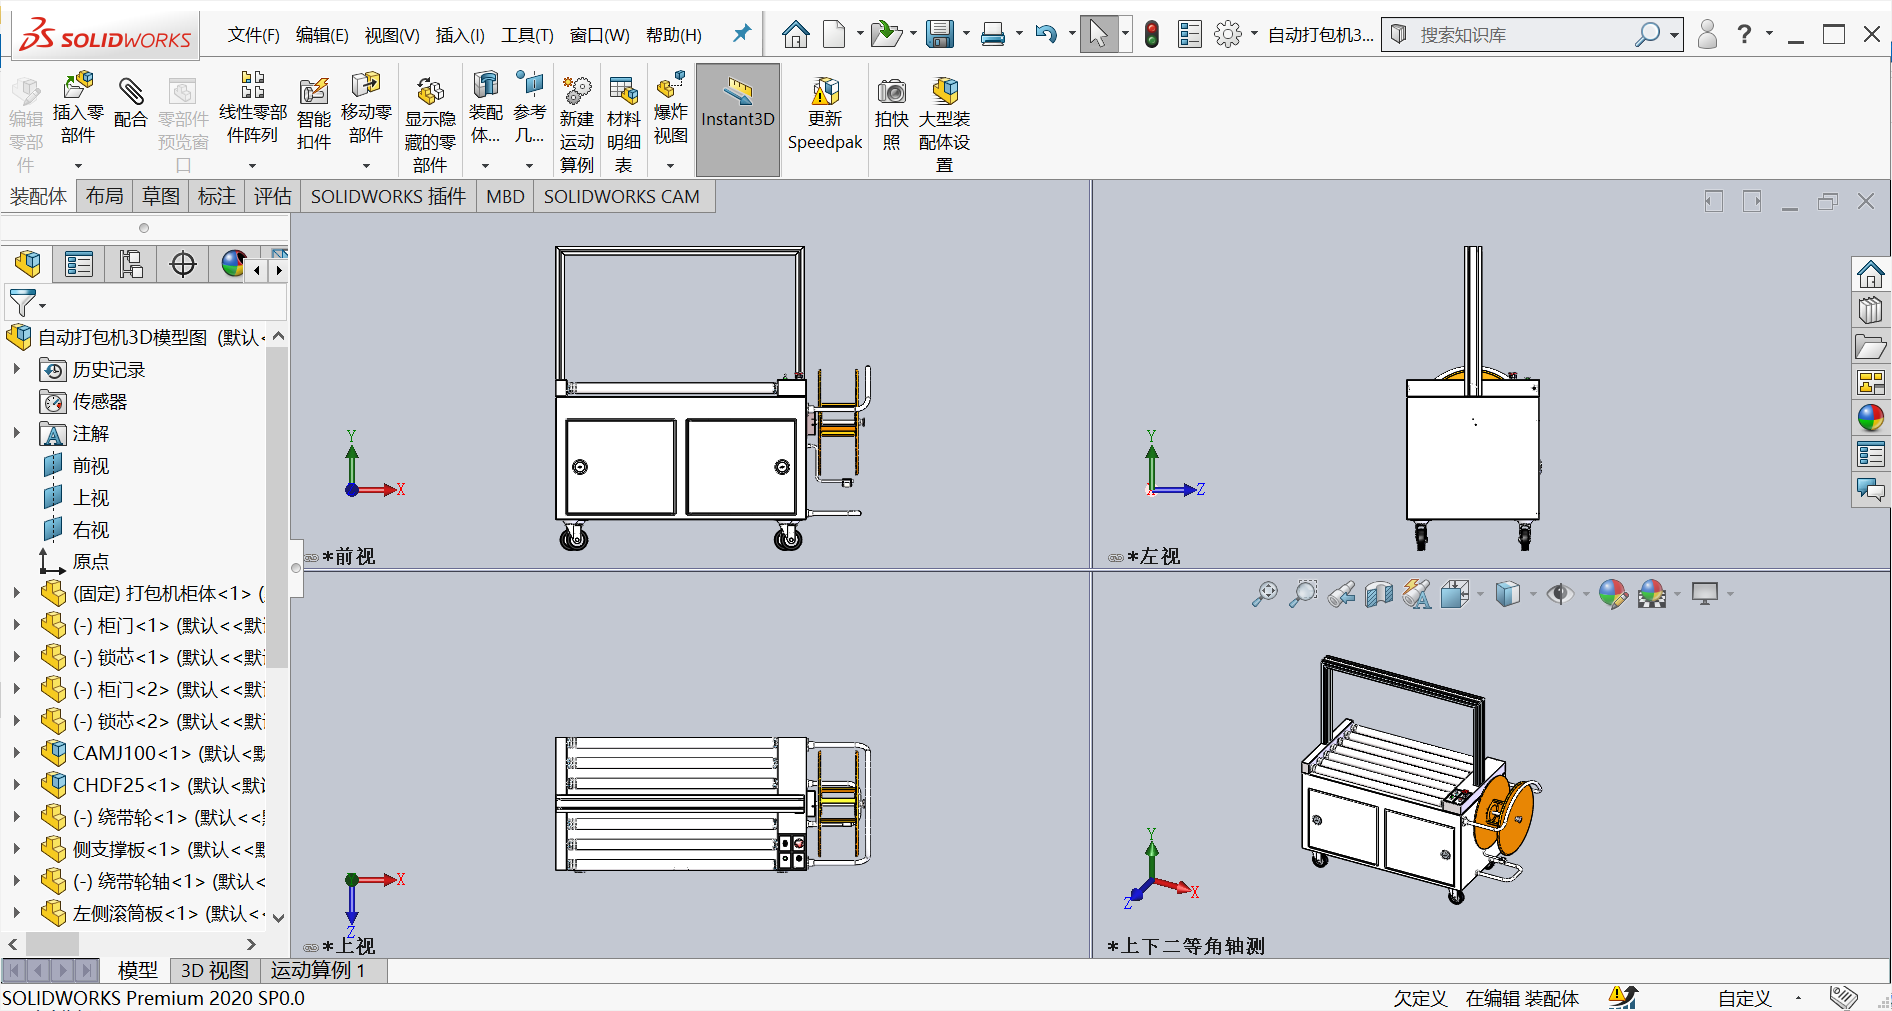The width and height of the screenshot is (1892, 1011).
Task: Open dropdown arrow under 插入零部件
Action: coord(78,166)
